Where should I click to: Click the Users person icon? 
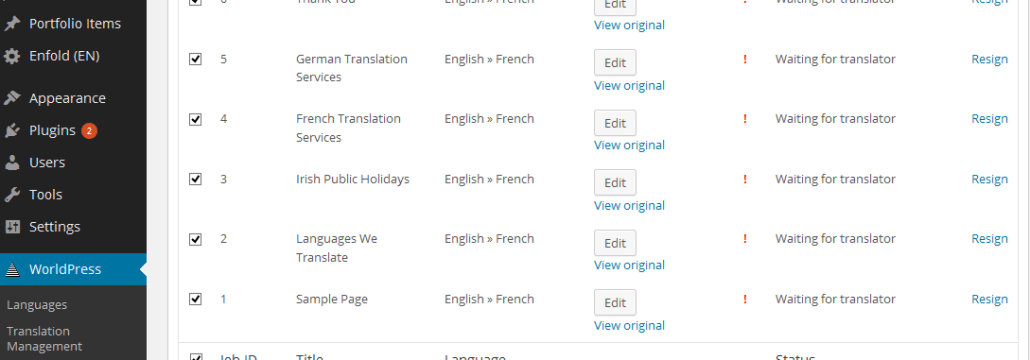click(x=12, y=162)
